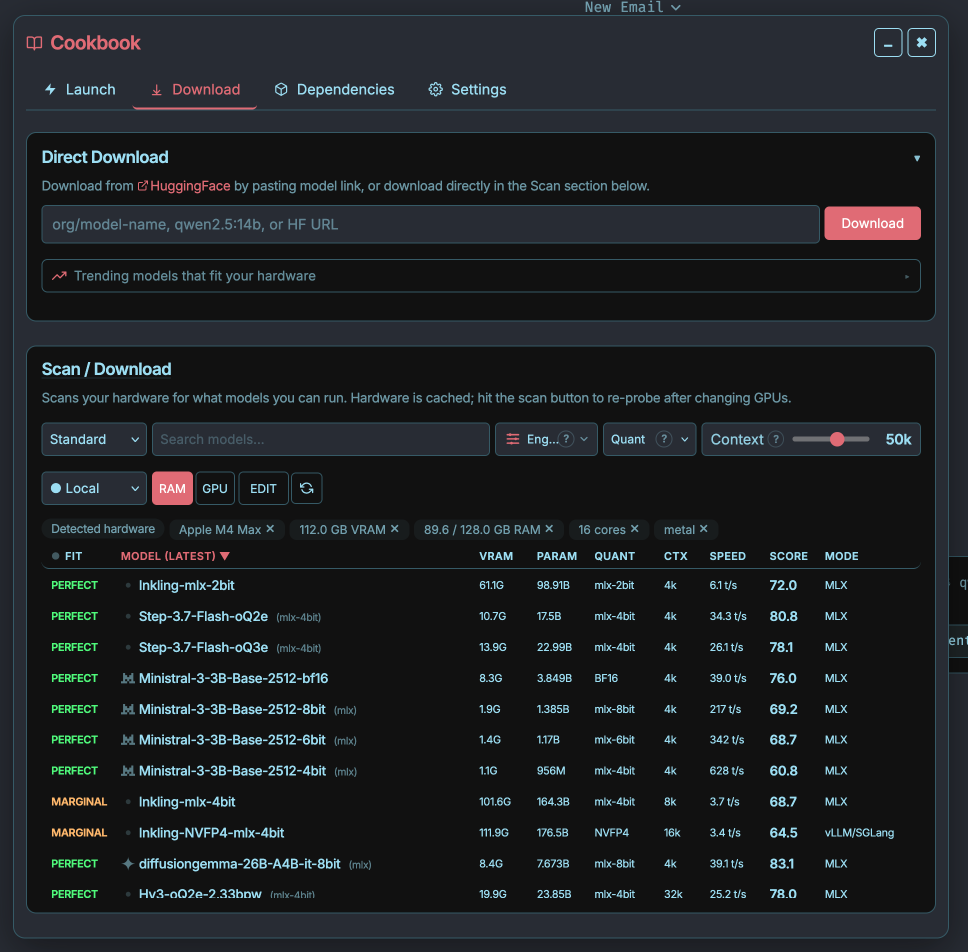The width and height of the screenshot is (968, 952).
Task: Open New Email dropdown in background window
Action: tap(633, 7)
